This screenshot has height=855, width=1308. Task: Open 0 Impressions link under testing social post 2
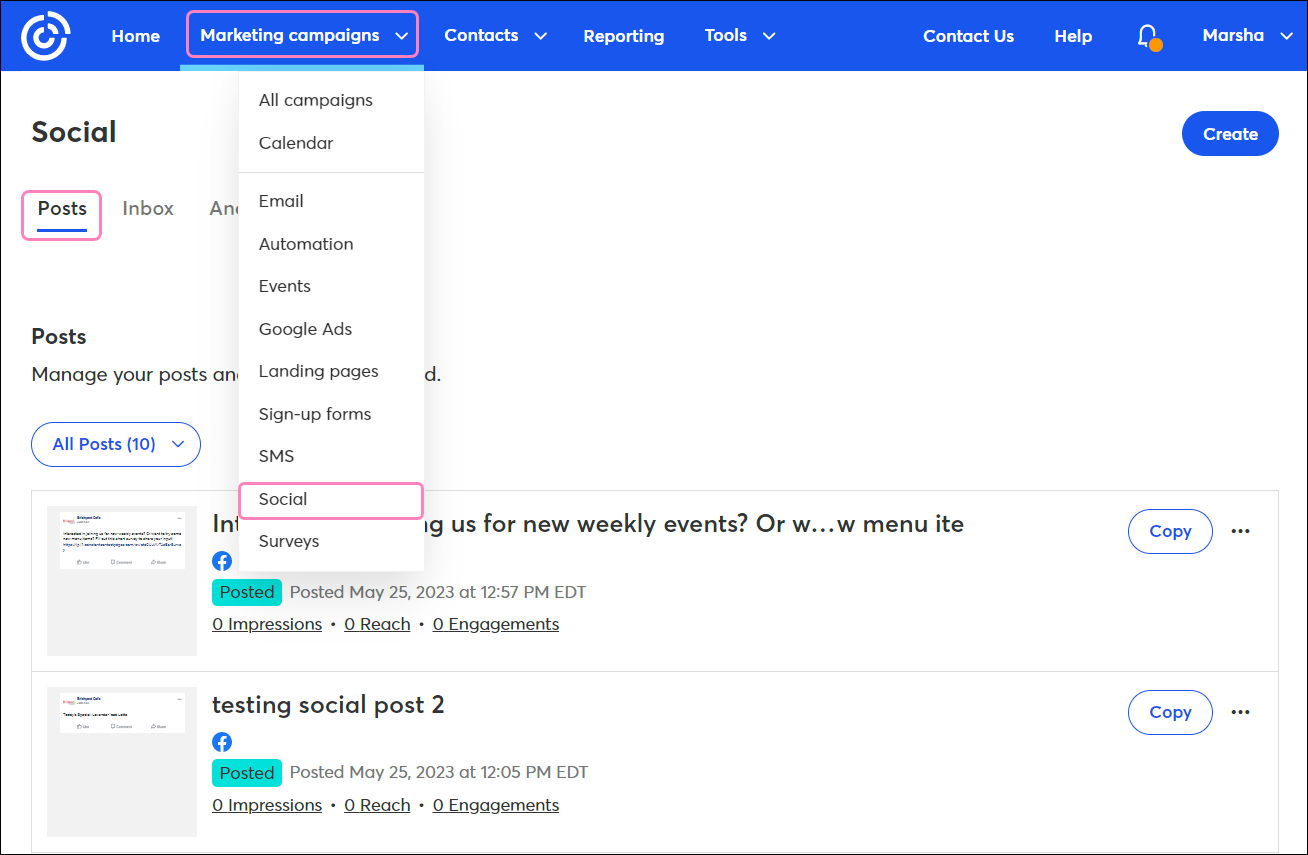267,804
